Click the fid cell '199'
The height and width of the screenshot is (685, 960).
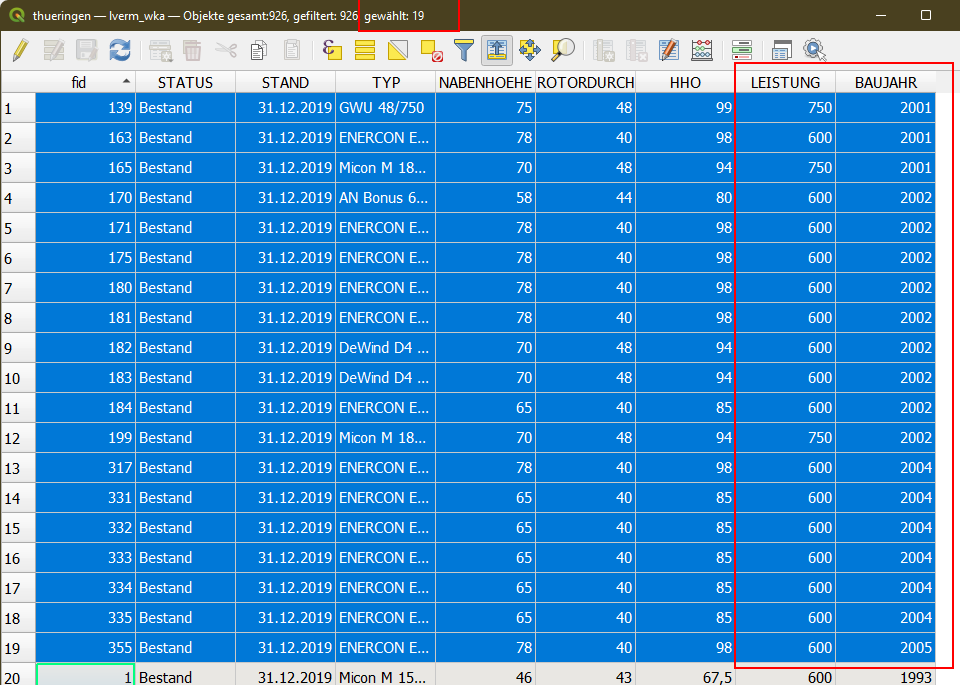[x=86, y=438]
